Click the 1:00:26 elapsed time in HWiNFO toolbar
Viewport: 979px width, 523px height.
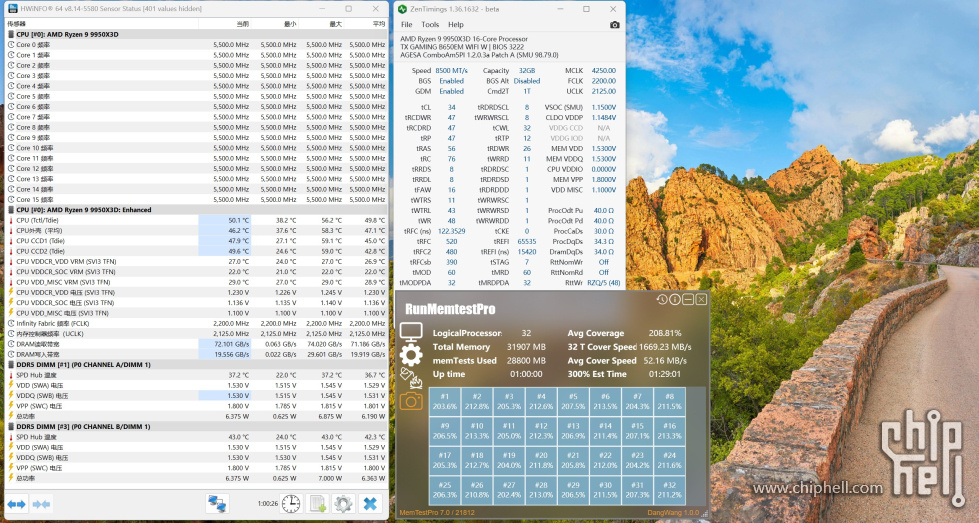tap(268, 504)
